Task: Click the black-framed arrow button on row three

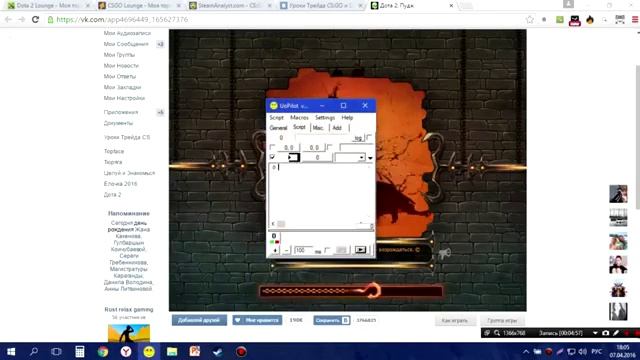Action: [x=294, y=158]
